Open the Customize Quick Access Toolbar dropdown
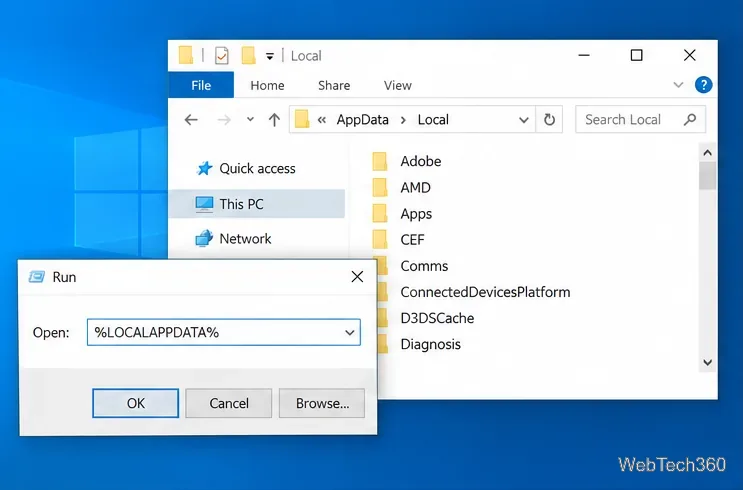 (x=270, y=56)
